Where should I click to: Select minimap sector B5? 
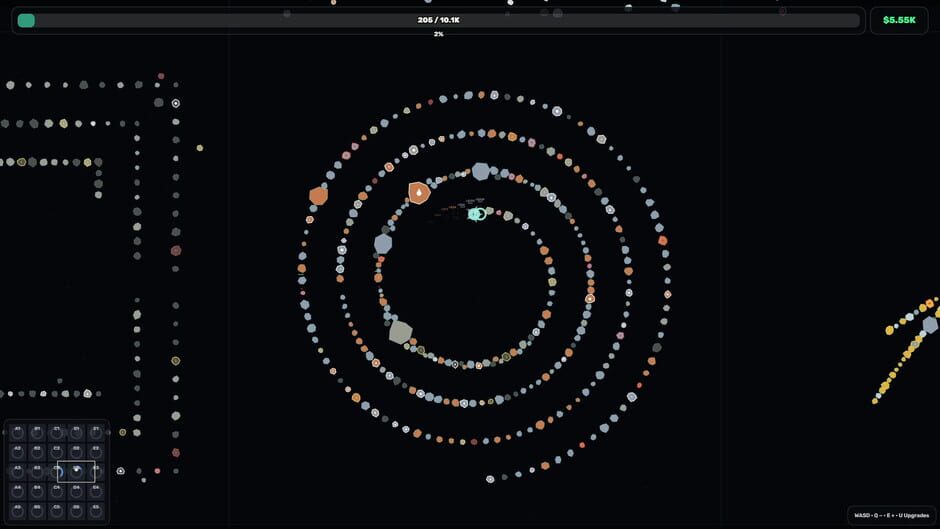point(37,510)
